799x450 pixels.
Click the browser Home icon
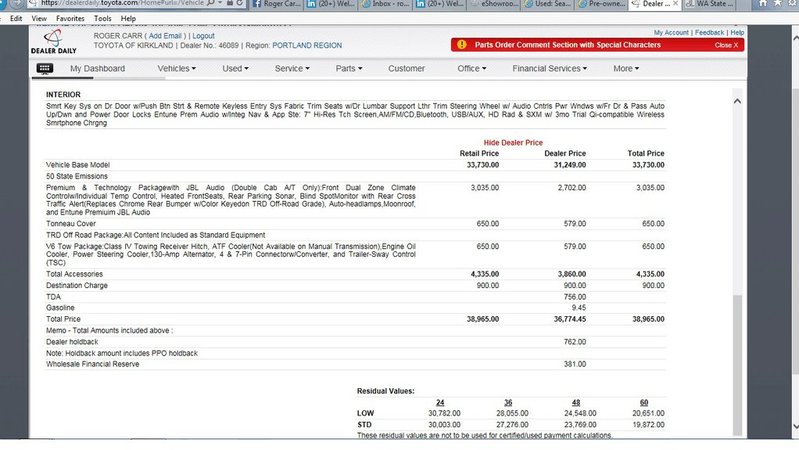pos(763,3)
